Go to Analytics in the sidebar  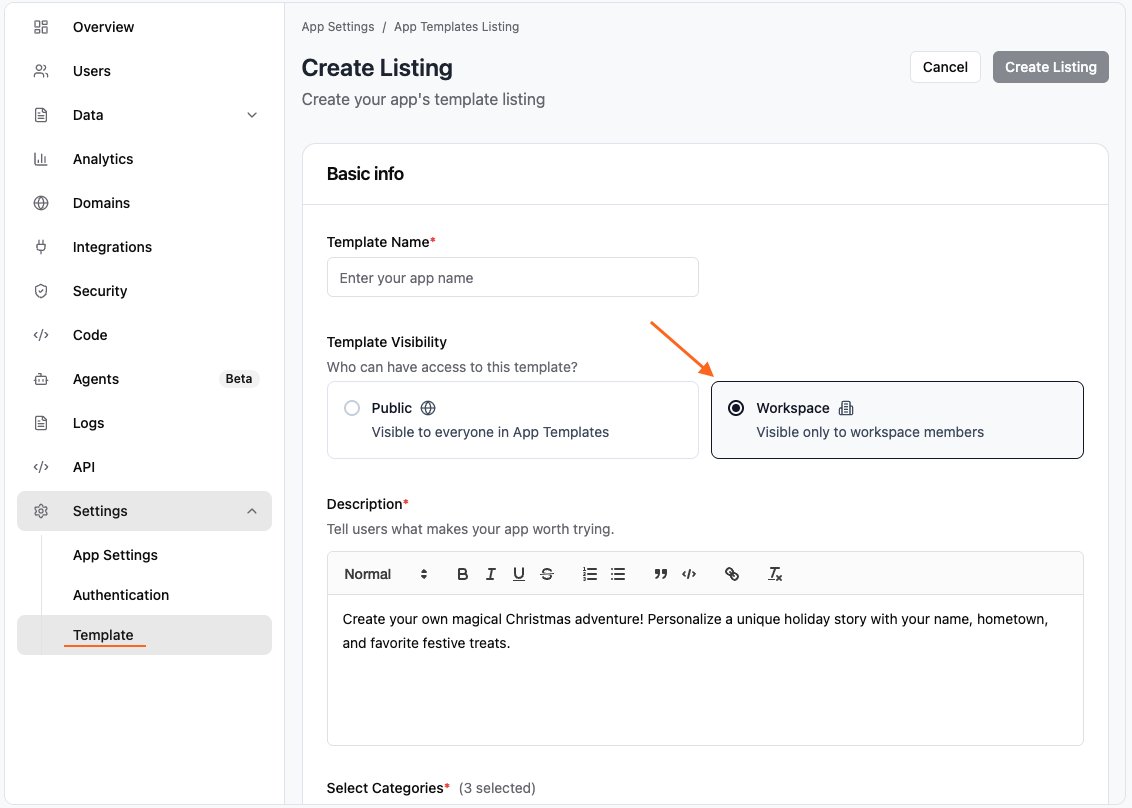(103, 160)
